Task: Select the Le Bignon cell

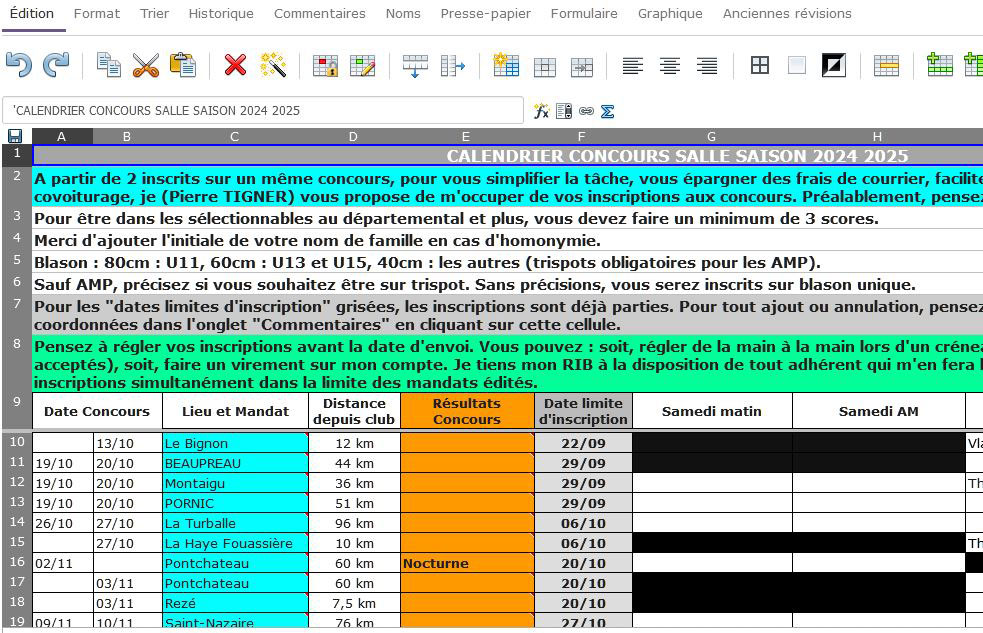Action: pos(235,443)
